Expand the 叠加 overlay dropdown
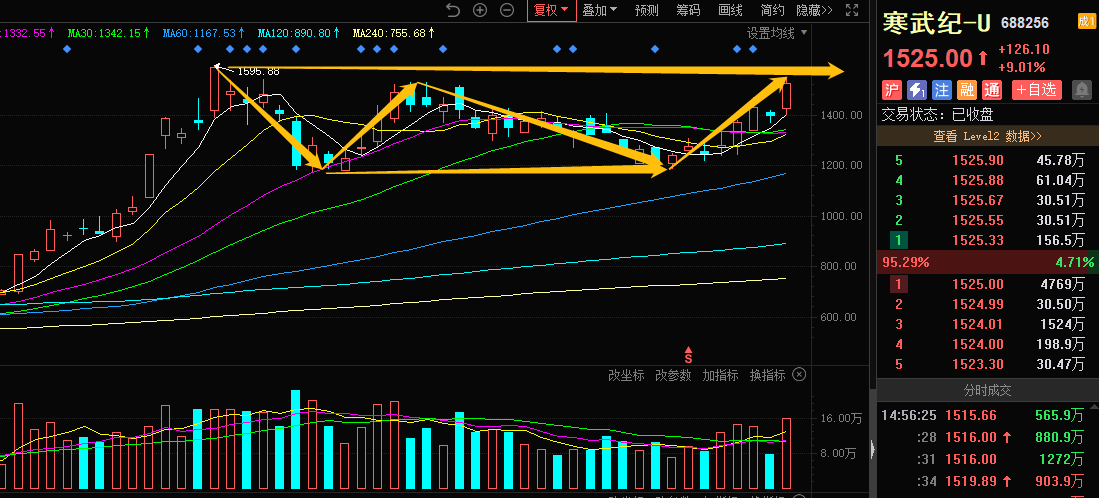The image size is (1099, 498). [600, 11]
